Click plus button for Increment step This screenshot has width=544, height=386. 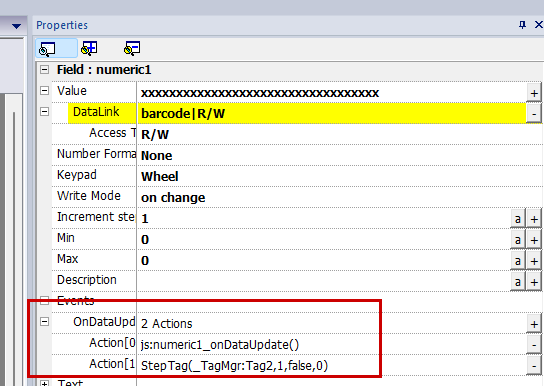(x=534, y=219)
